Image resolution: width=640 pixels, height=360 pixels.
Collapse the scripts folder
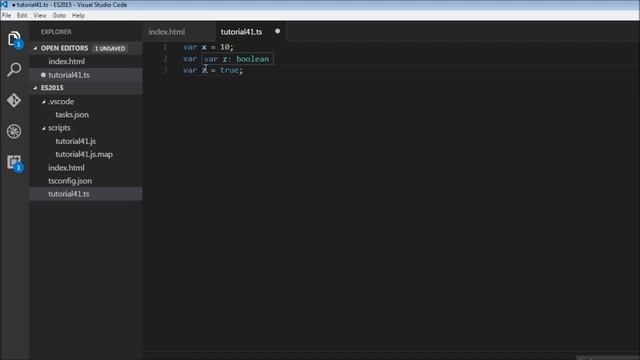pyautogui.click(x=44, y=128)
